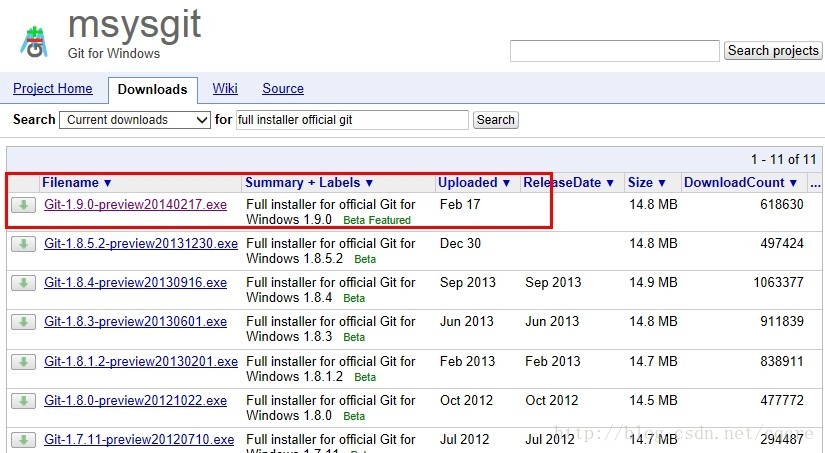
Task: Click the 'Sep 2013' release date cell
Action: [553, 283]
